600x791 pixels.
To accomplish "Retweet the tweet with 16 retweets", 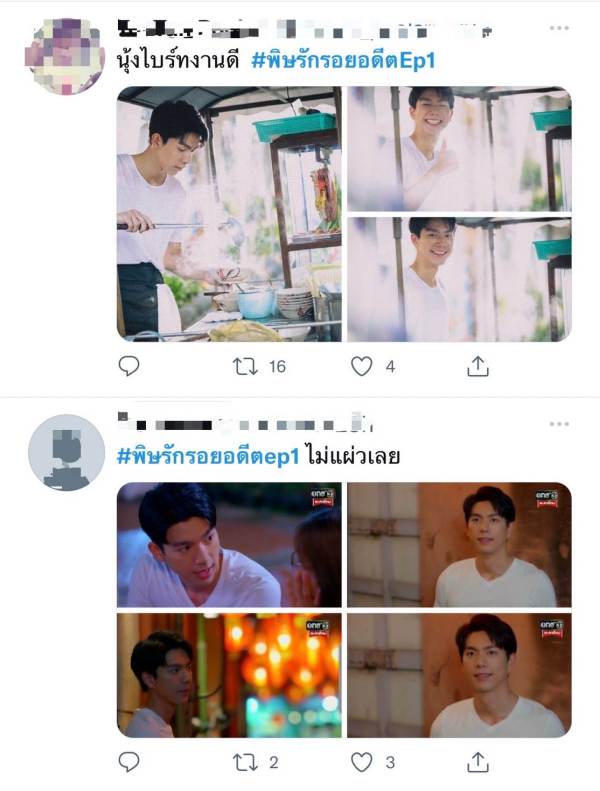I will (x=245, y=366).
